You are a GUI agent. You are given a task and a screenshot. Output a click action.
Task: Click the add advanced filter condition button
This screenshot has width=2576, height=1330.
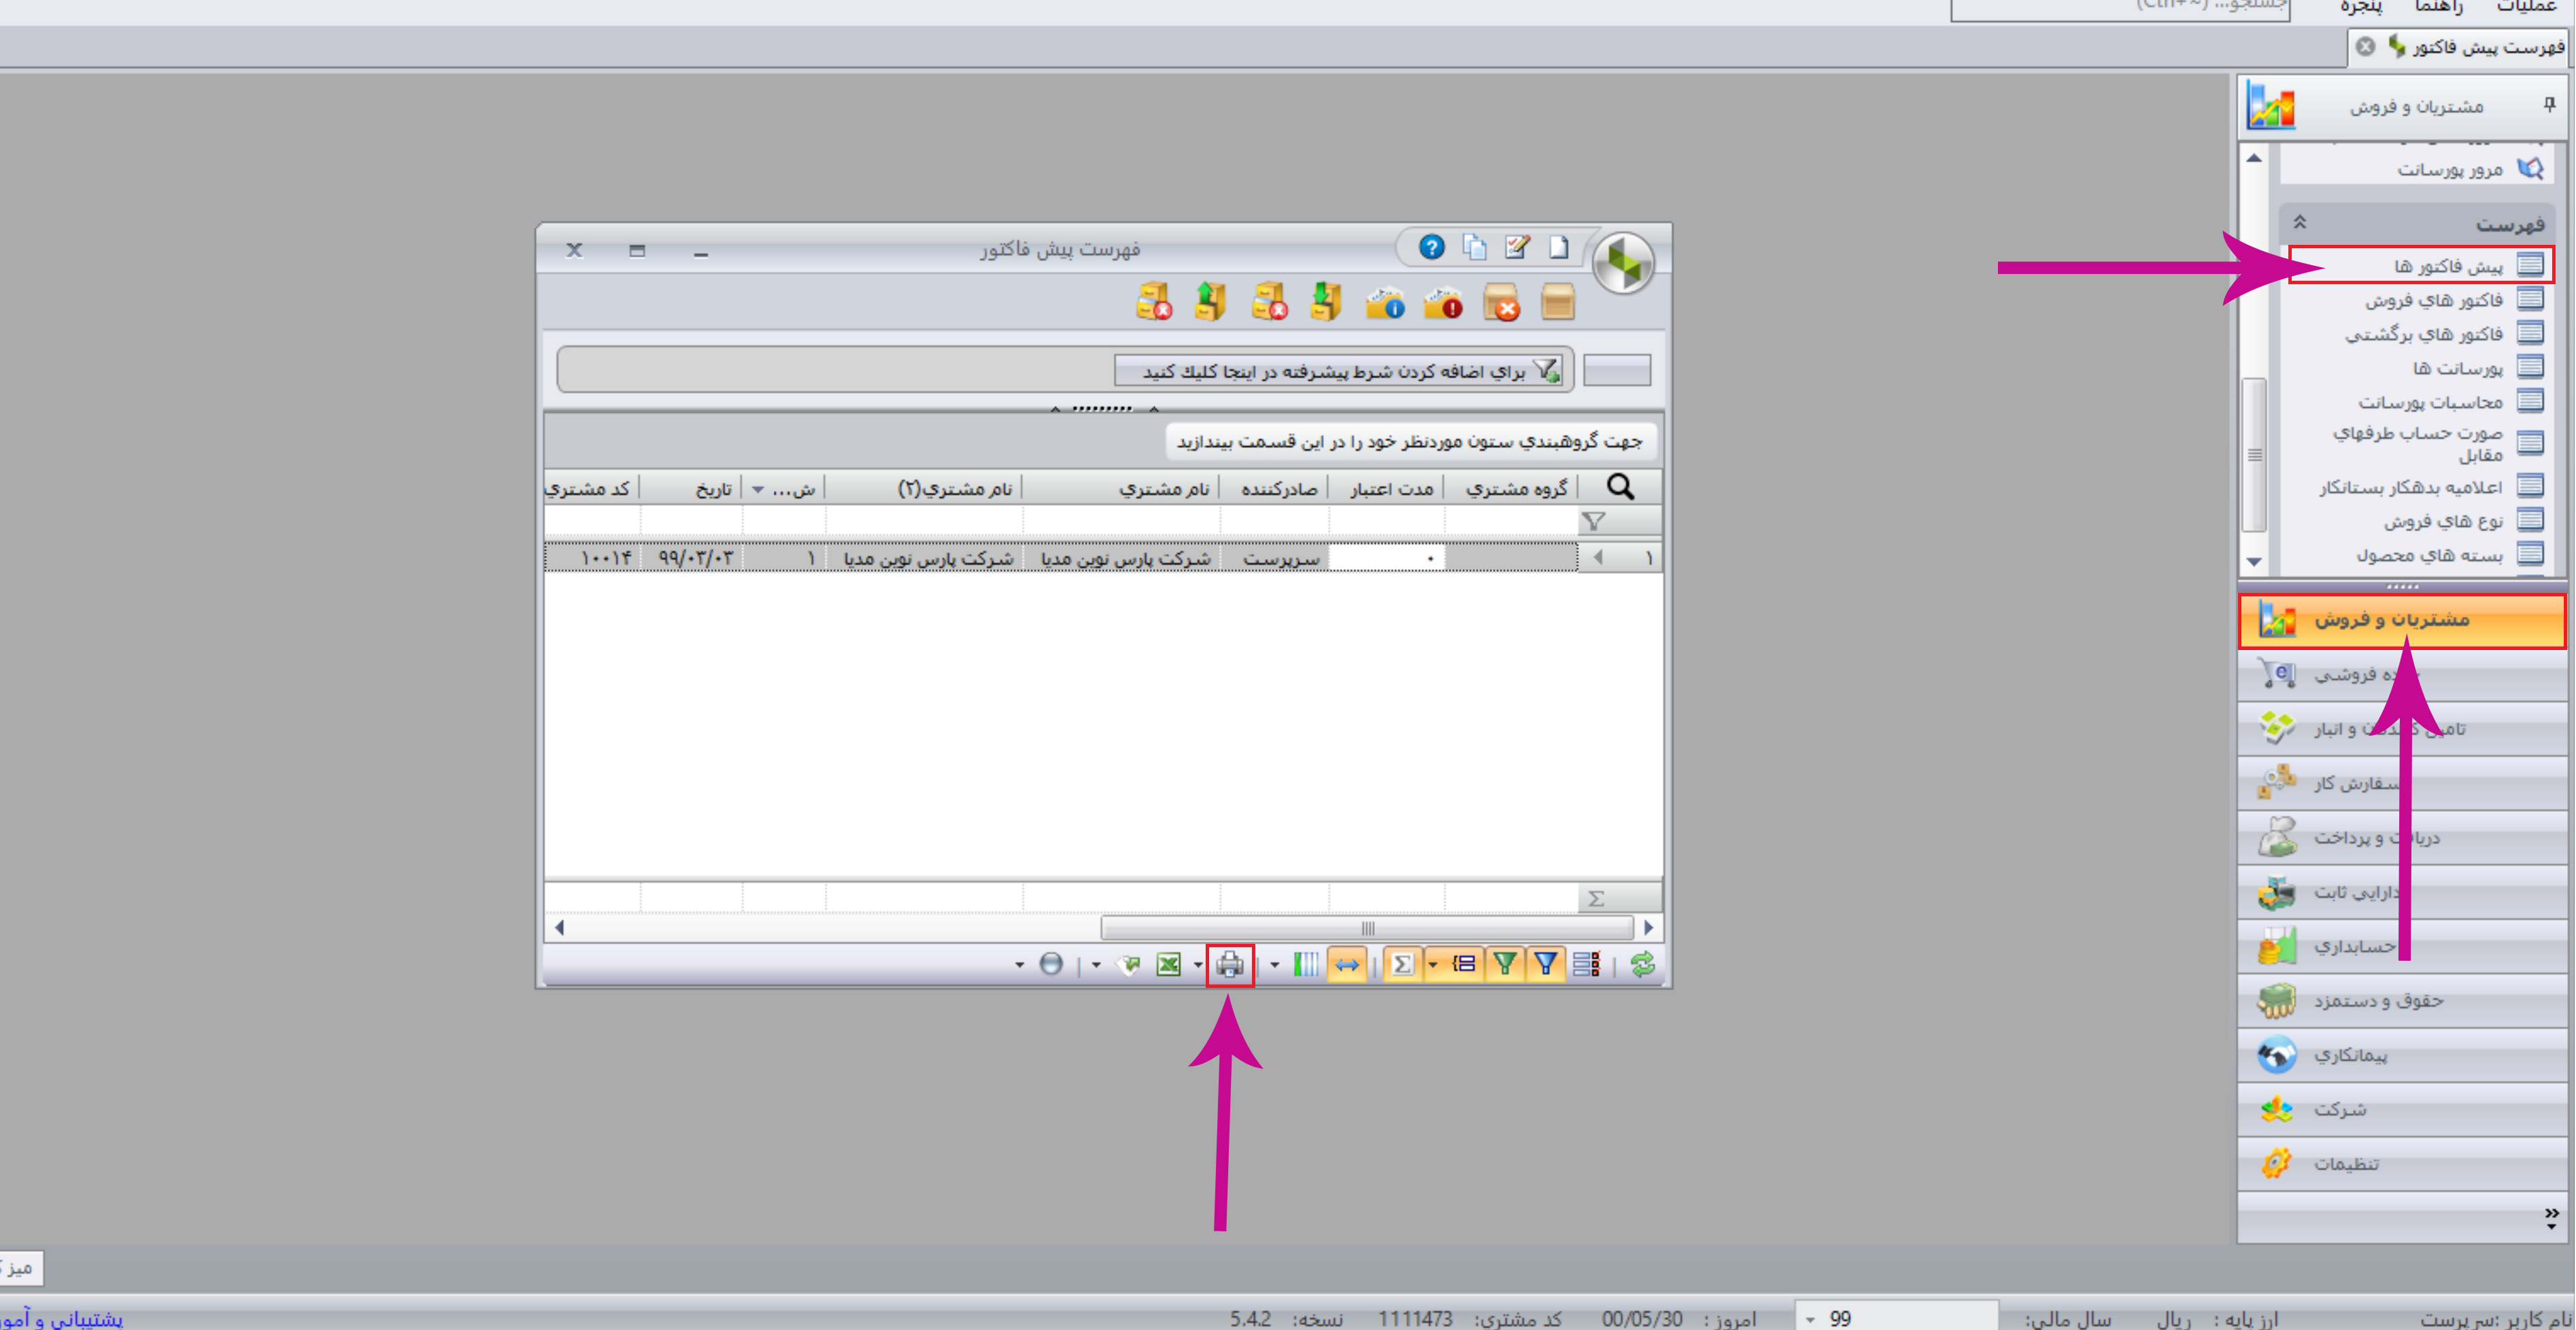click(1338, 371)
